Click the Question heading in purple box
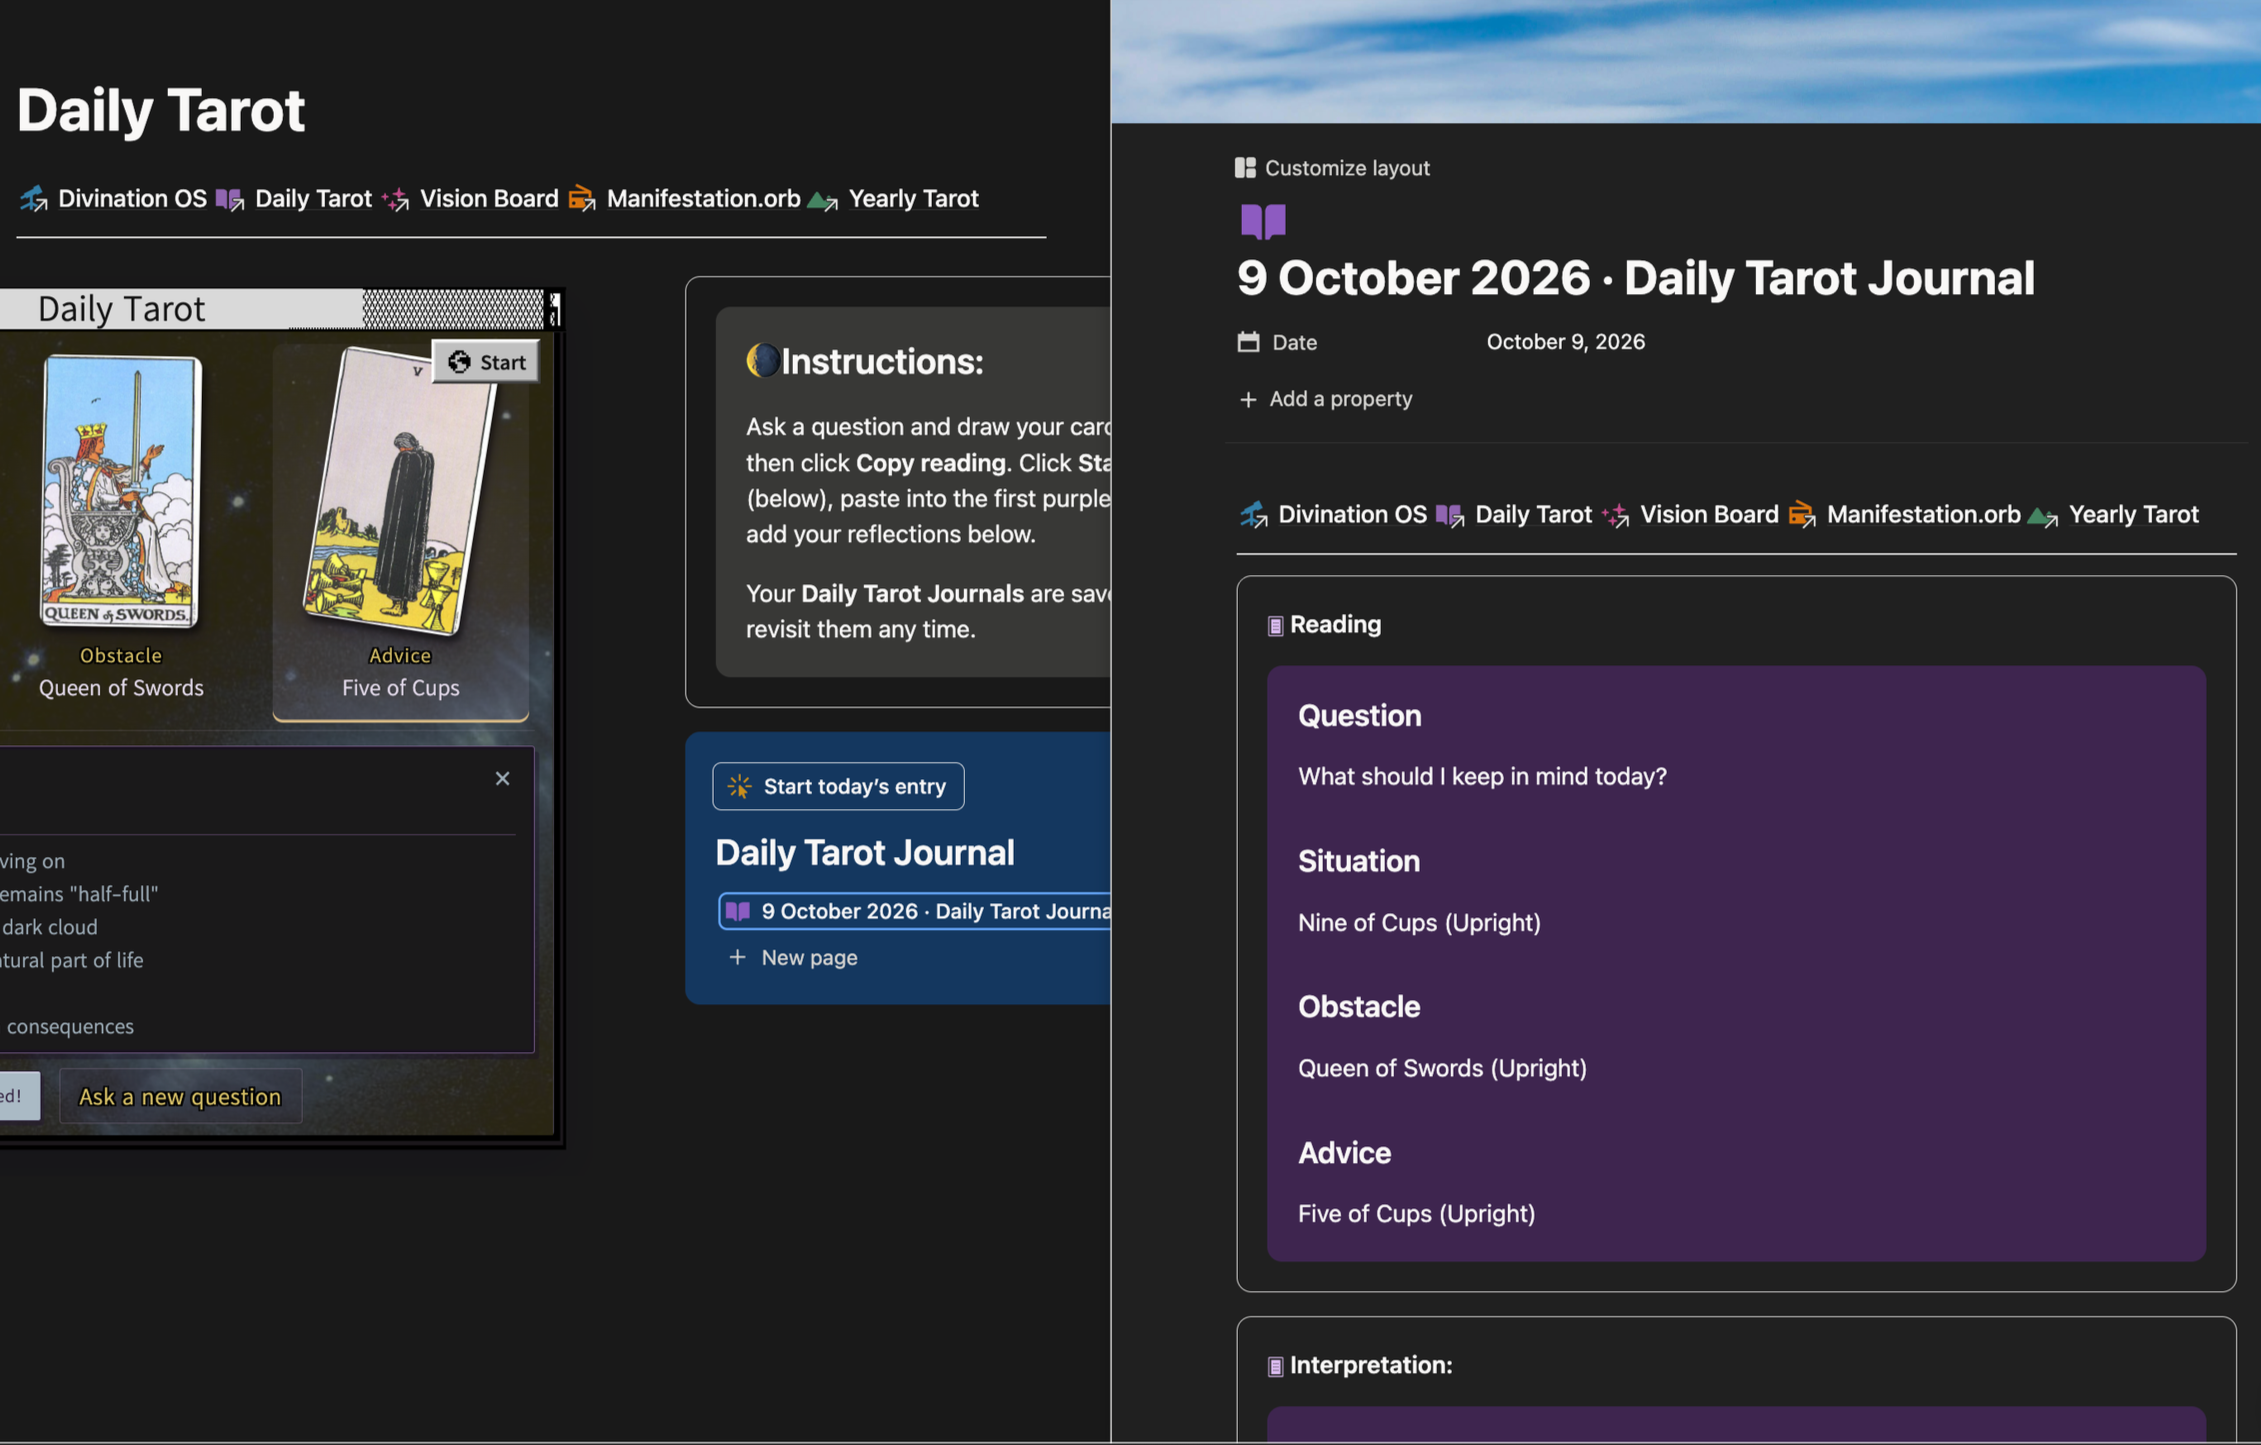2261x1445 pixels. tap(1359, 716)
